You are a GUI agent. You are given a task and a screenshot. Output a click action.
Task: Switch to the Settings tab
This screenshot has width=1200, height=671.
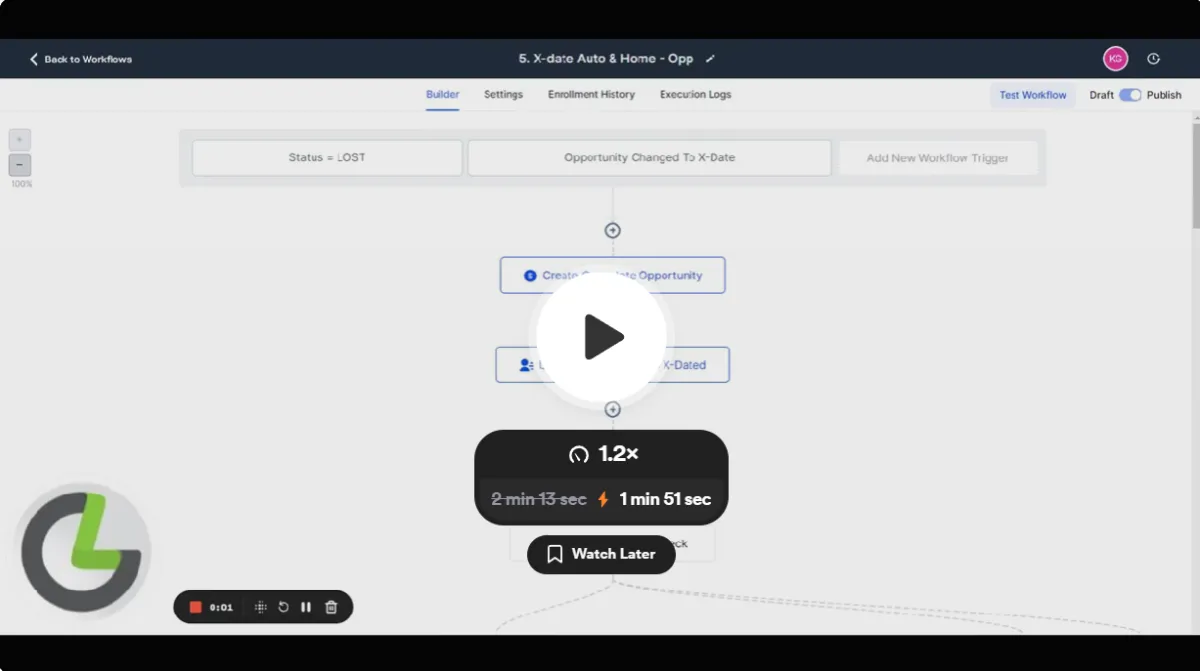(x=503, y=95)
